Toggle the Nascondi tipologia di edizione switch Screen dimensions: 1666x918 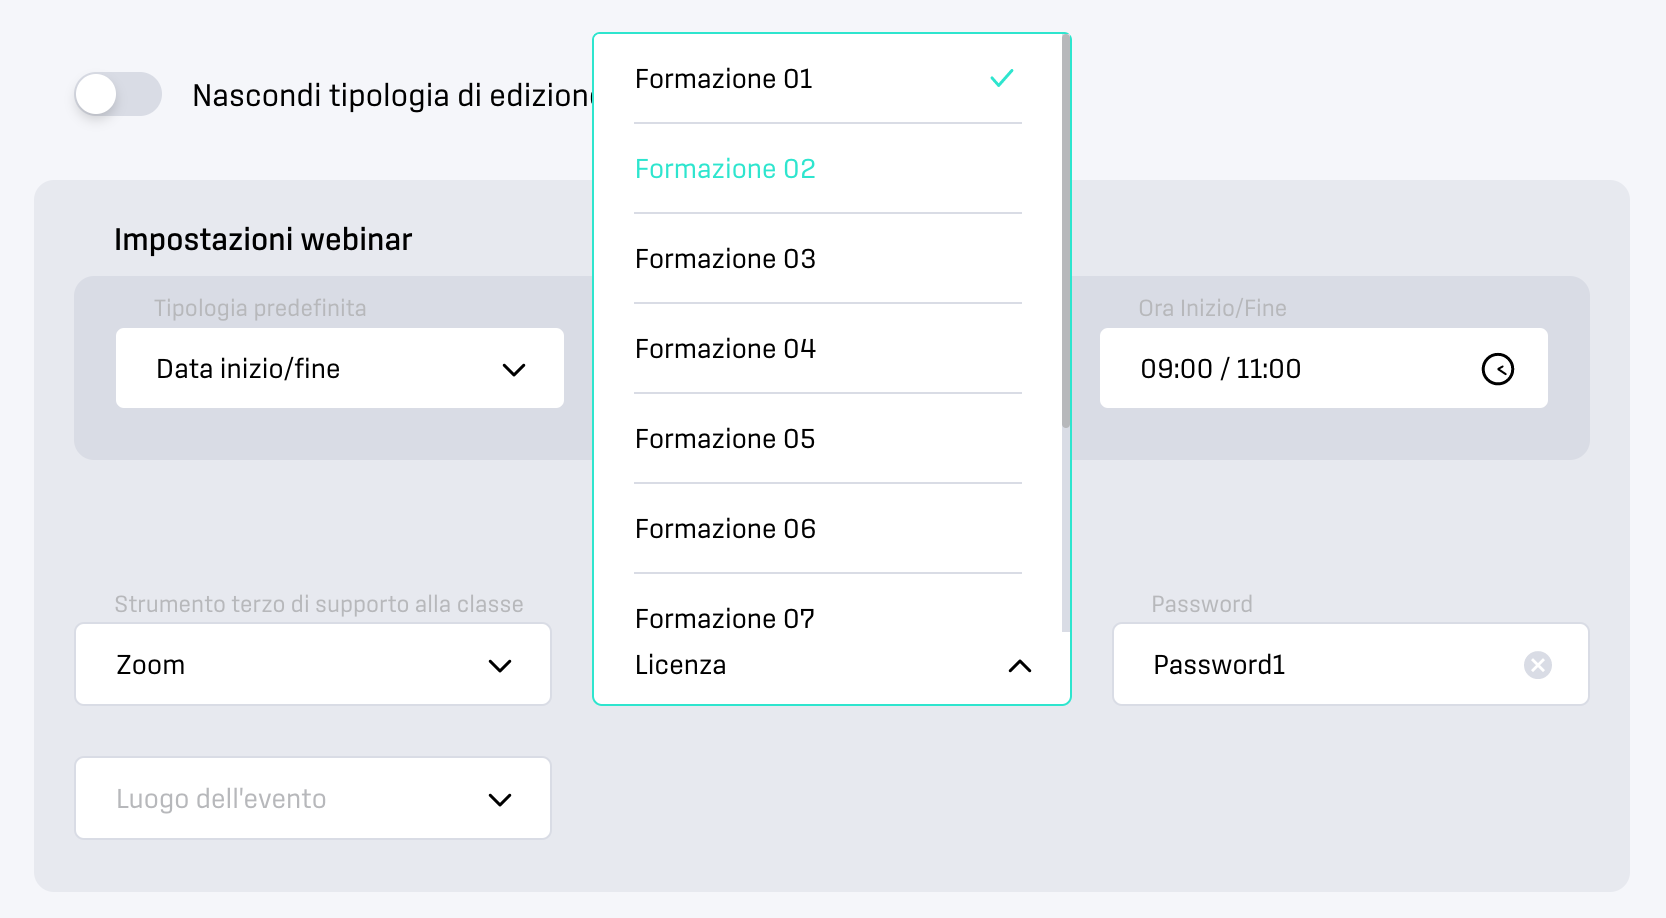(118, 94)
